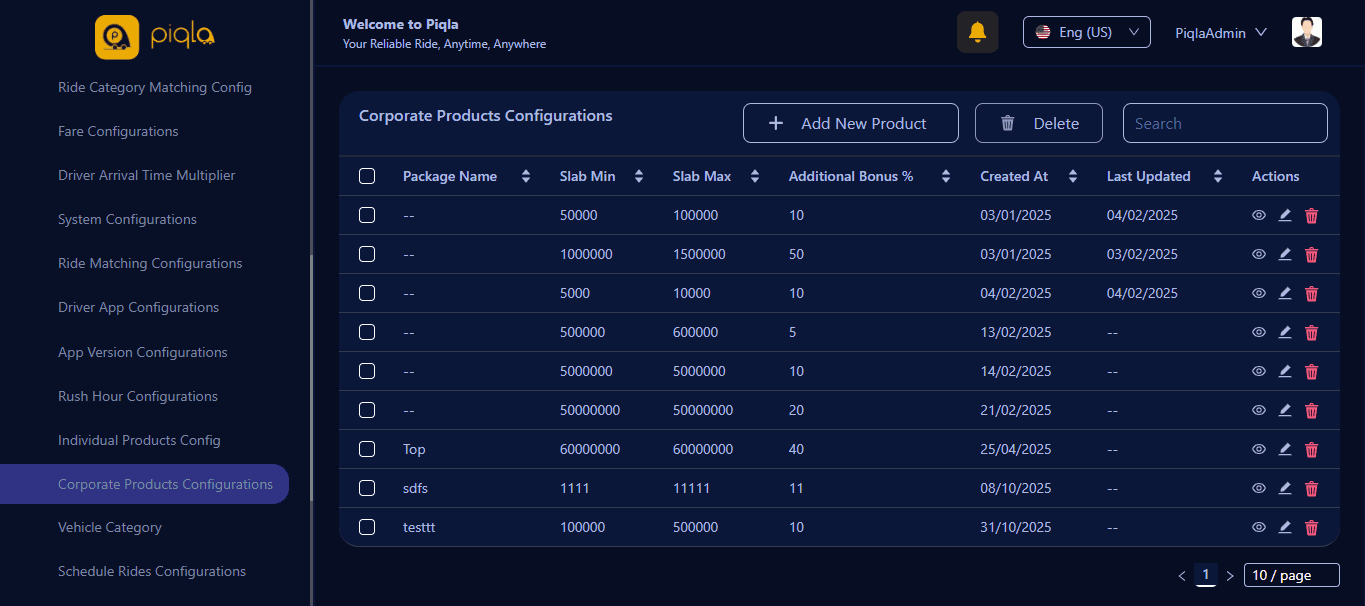Go to Driver Arrival Time Multiplier

[x=147, y=175]
